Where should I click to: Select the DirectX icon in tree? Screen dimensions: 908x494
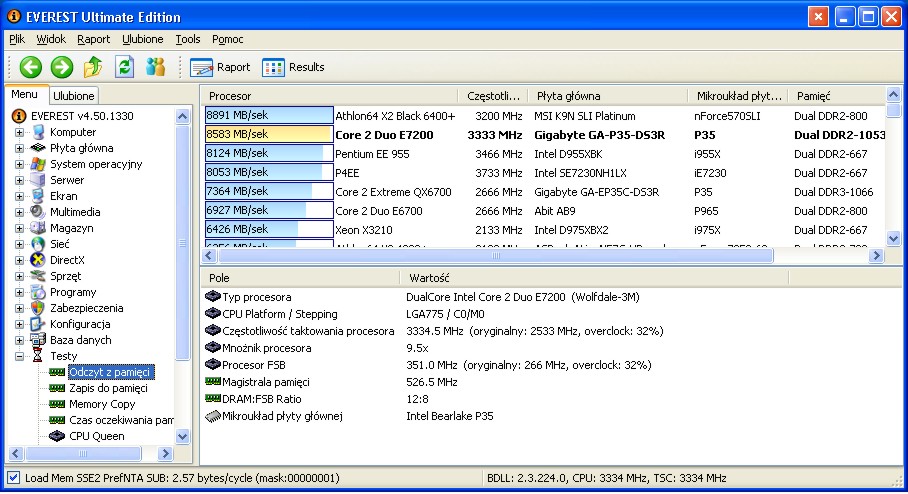tap(38, 260)
